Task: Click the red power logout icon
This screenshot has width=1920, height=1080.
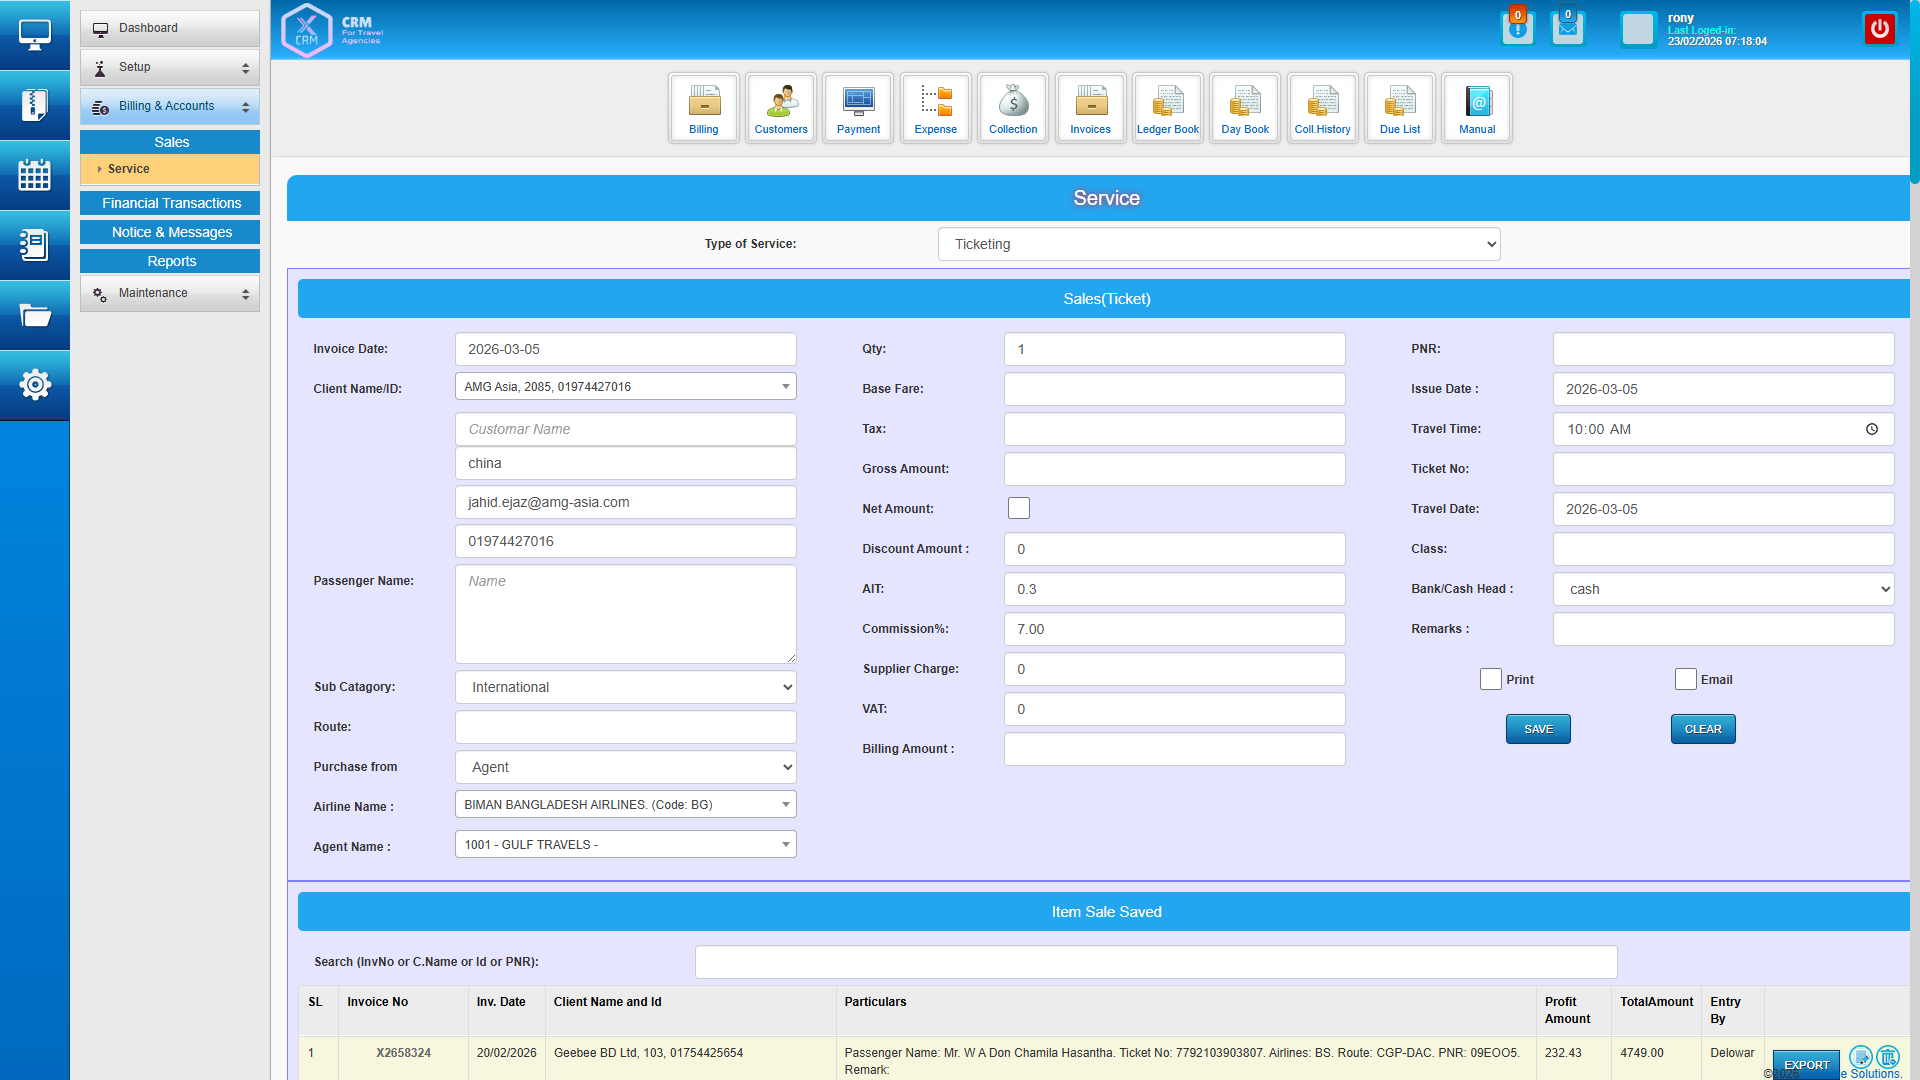Action: 1879,29
